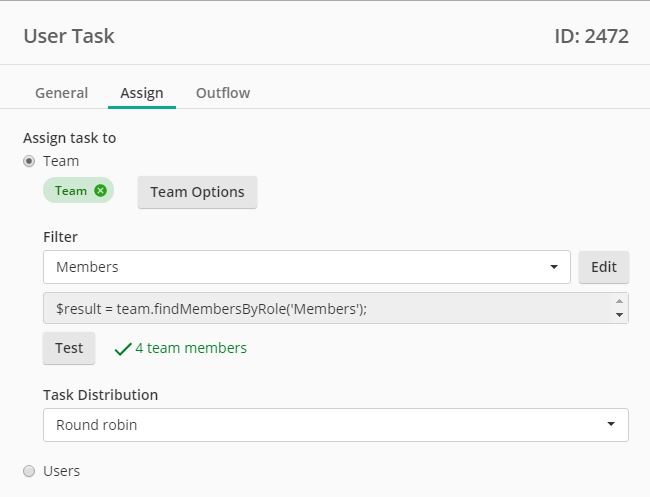The width and height of the screenshot is (650, 497).
Task: Click the Filter dropdown arrow icon
Action: tap(554, 267)
